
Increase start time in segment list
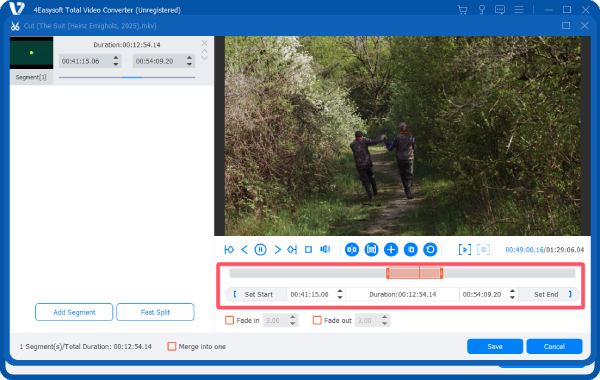coord(116,58)
